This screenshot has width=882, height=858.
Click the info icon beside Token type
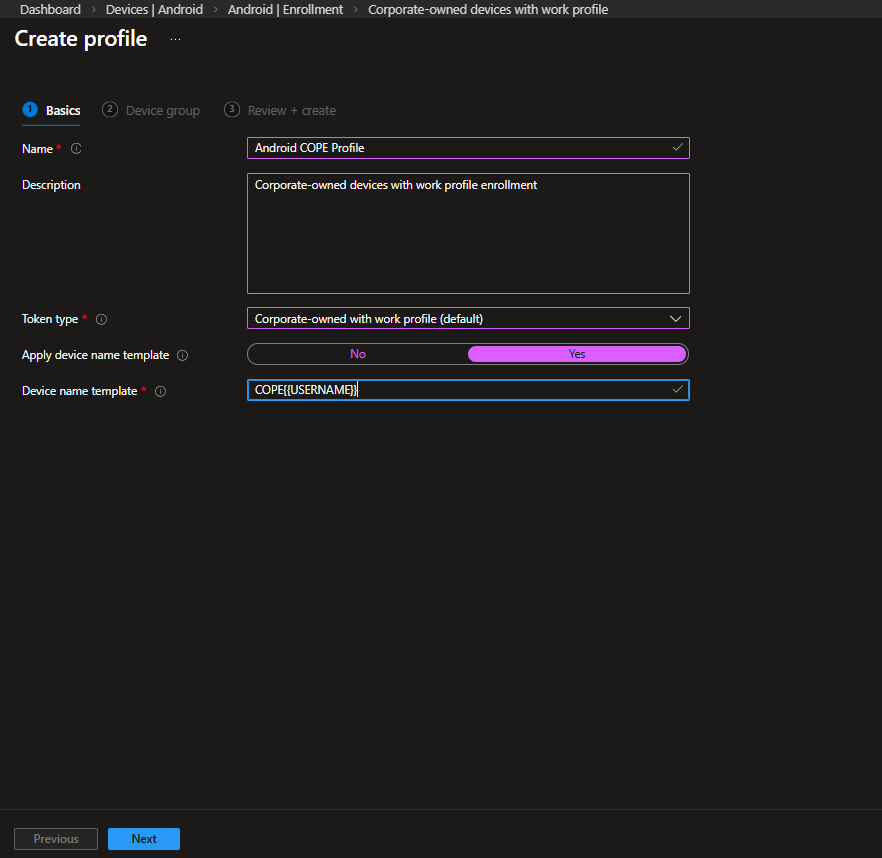tap(101, 319)
